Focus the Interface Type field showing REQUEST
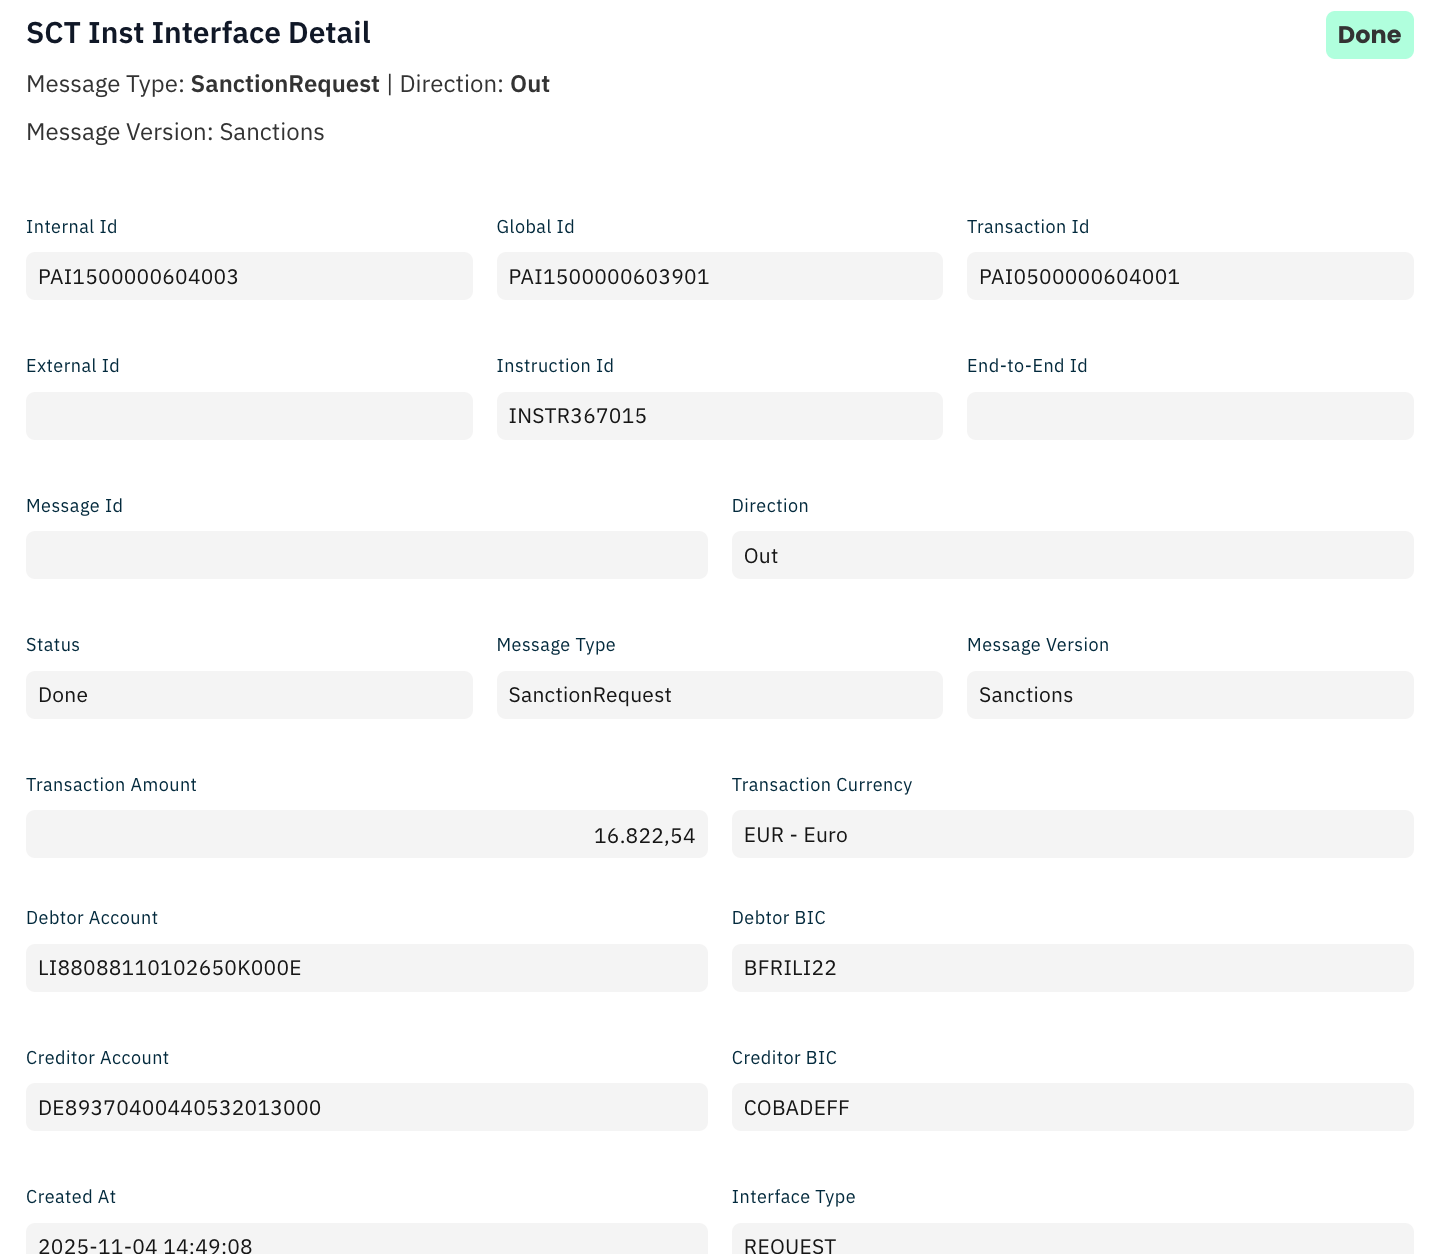Viewport: 1443px width, 1254px height. click(x=1072, y=1240)
